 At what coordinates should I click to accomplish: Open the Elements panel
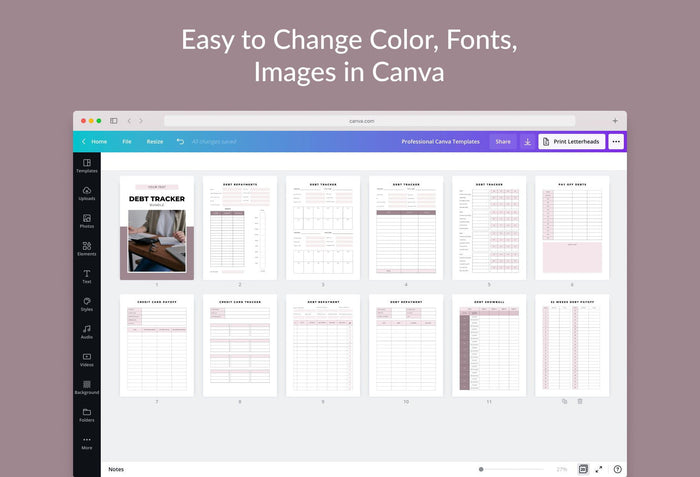coord(87,249)
